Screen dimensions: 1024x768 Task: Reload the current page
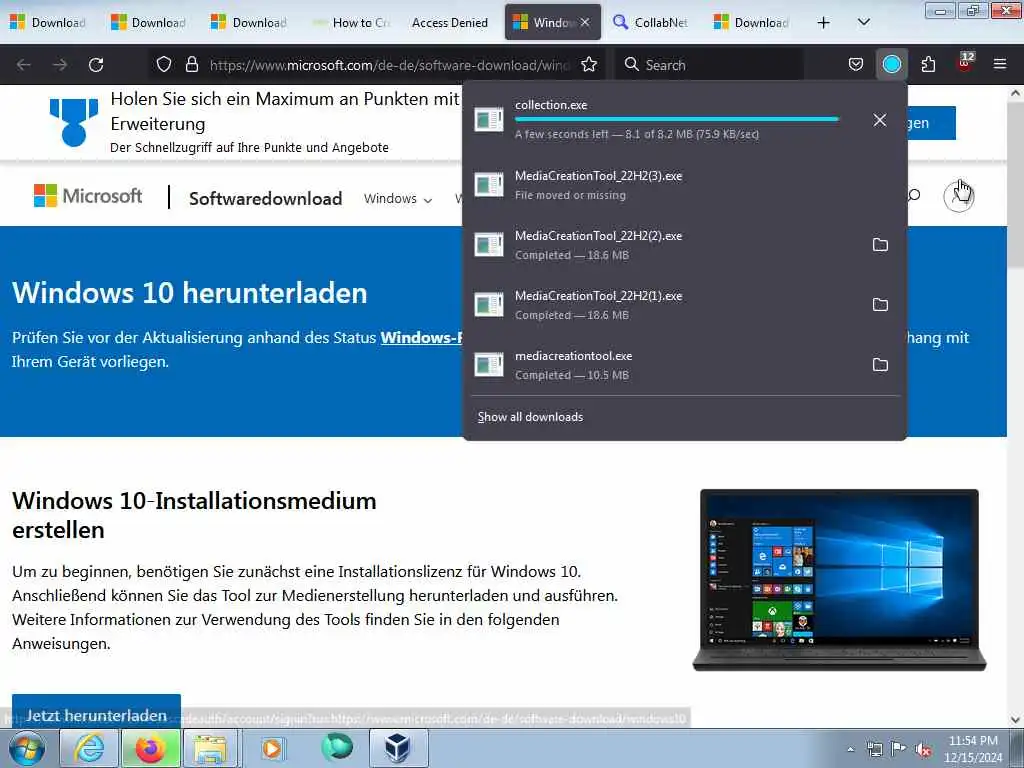(x=96, y=65)
